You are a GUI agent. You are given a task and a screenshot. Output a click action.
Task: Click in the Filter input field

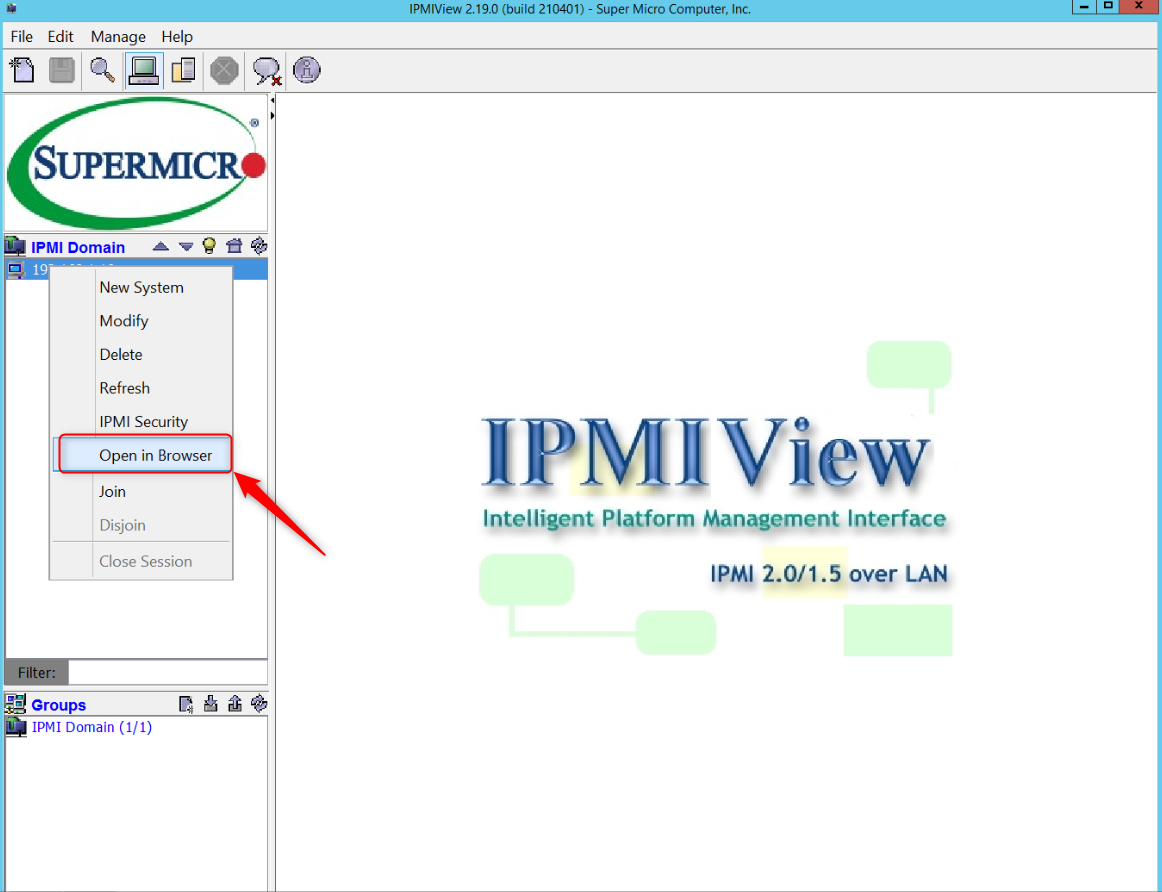pos(167,673)
